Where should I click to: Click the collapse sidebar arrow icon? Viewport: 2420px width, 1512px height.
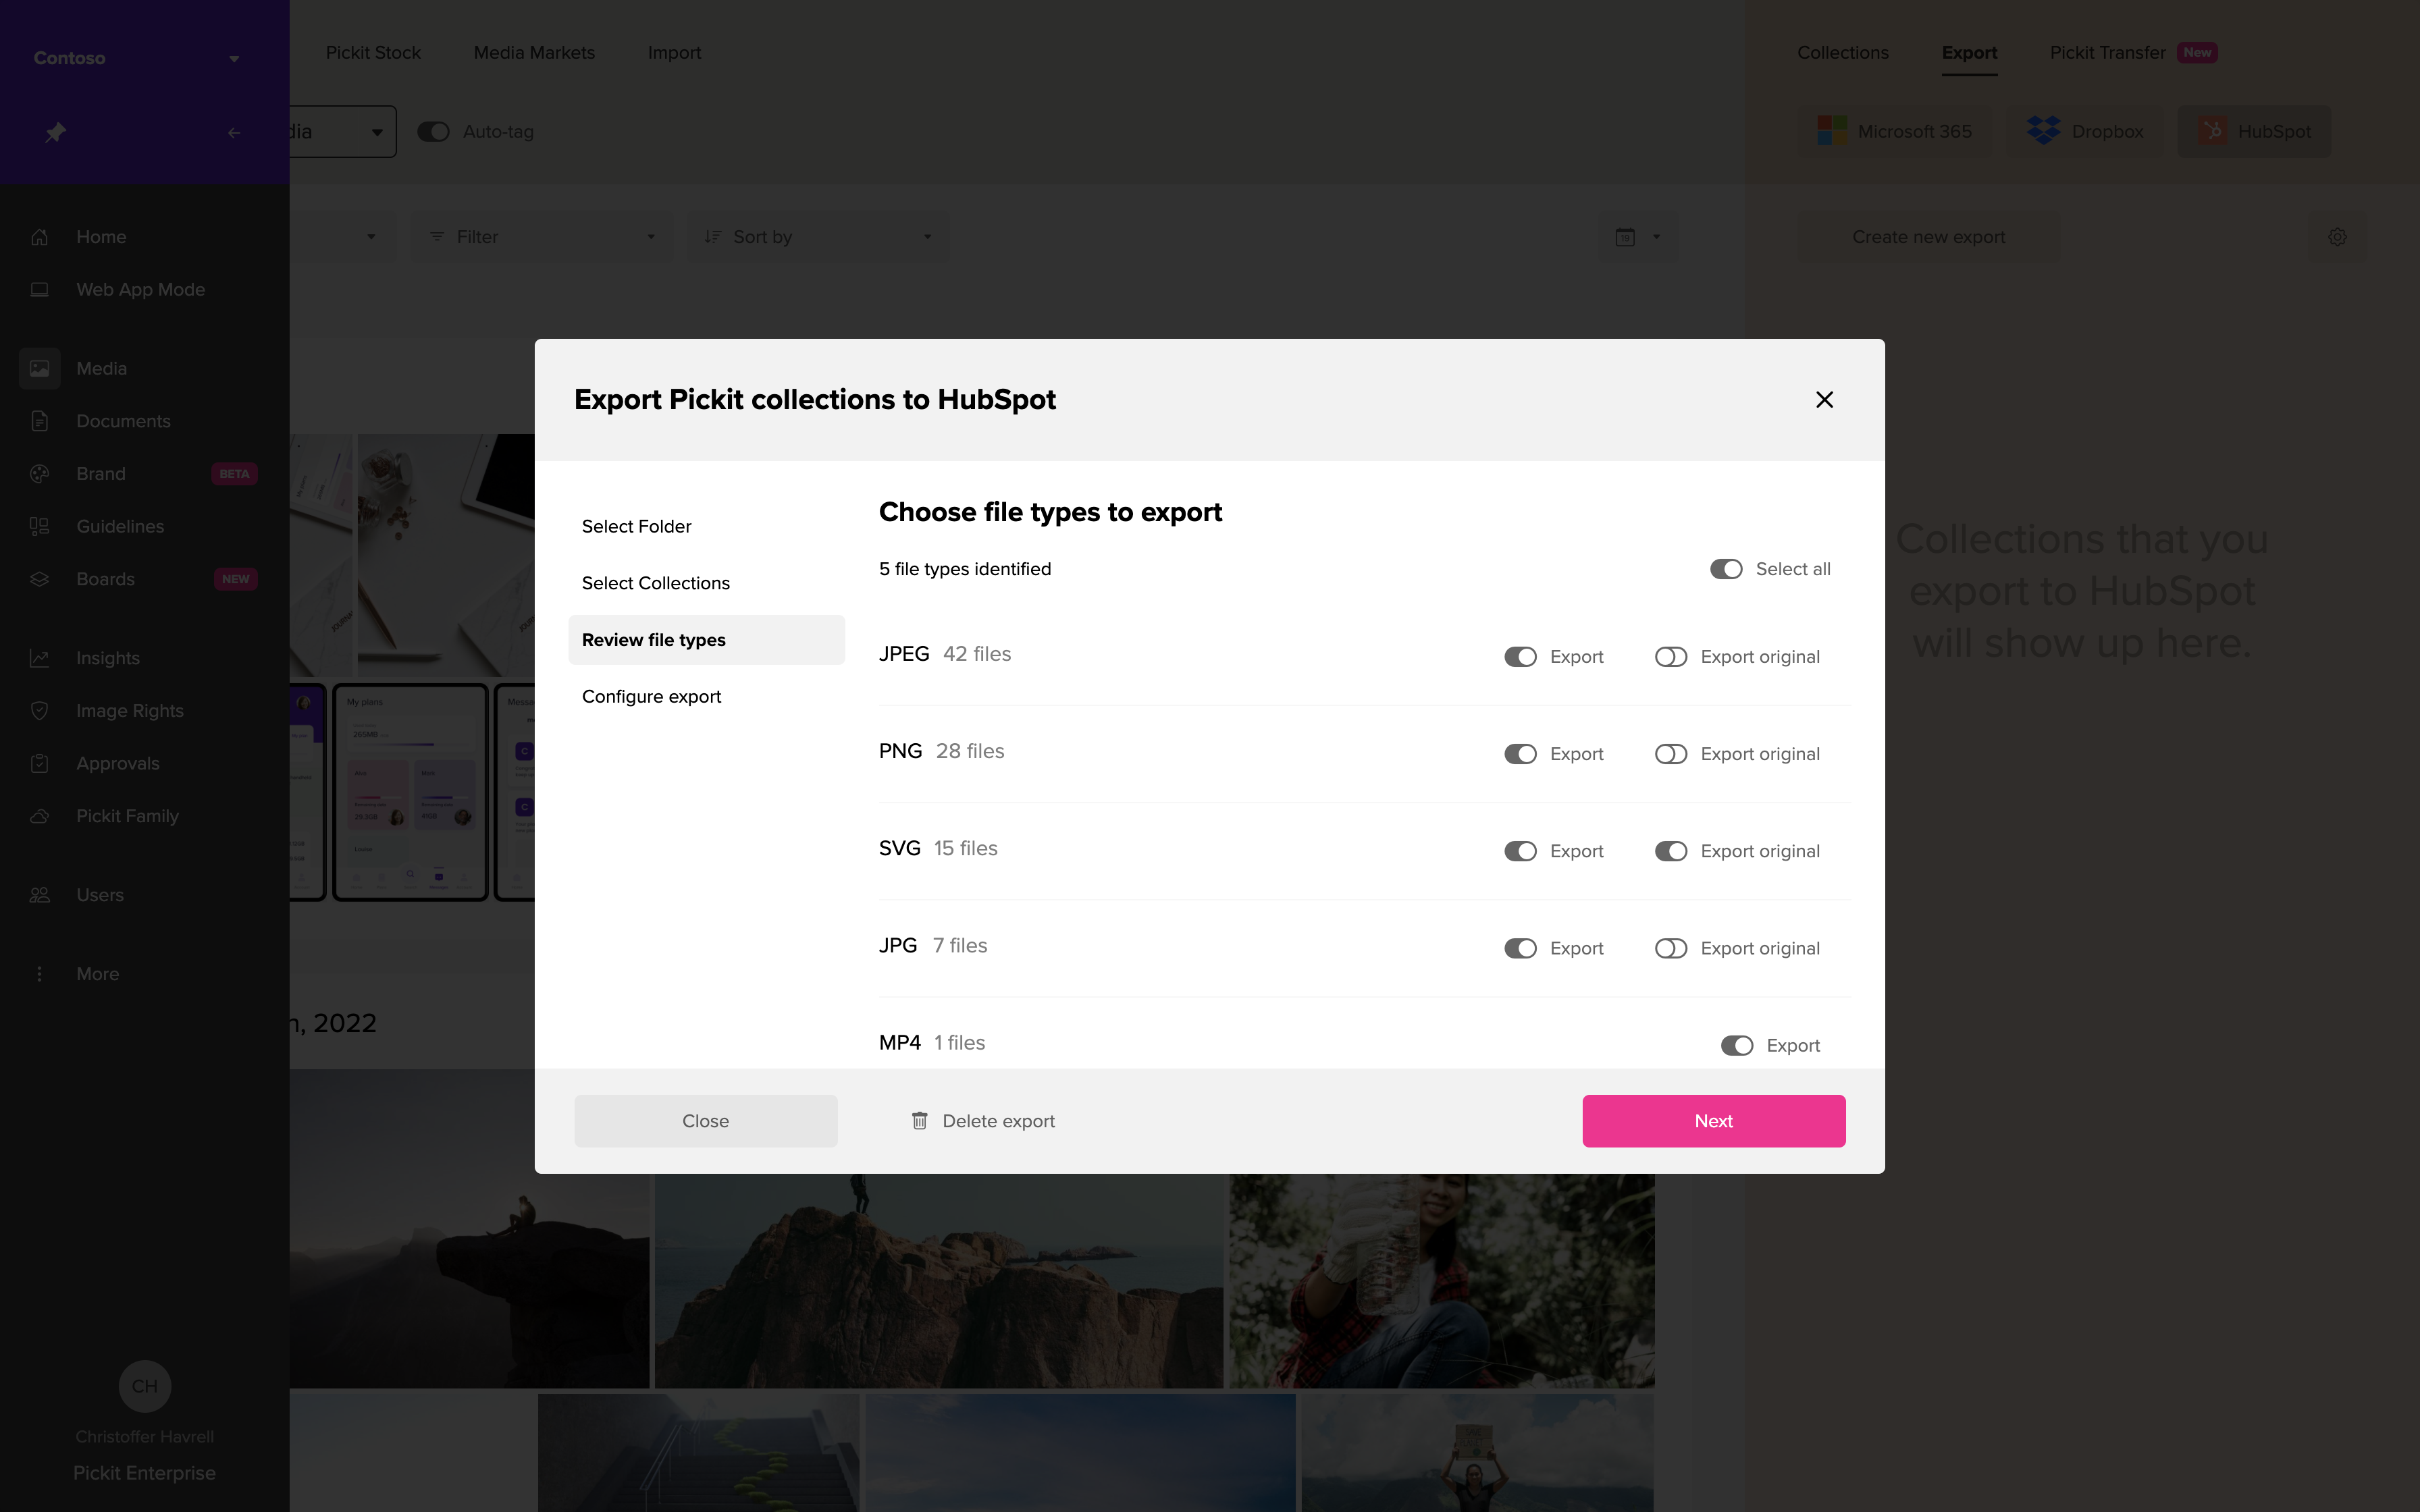coord(233,132)
